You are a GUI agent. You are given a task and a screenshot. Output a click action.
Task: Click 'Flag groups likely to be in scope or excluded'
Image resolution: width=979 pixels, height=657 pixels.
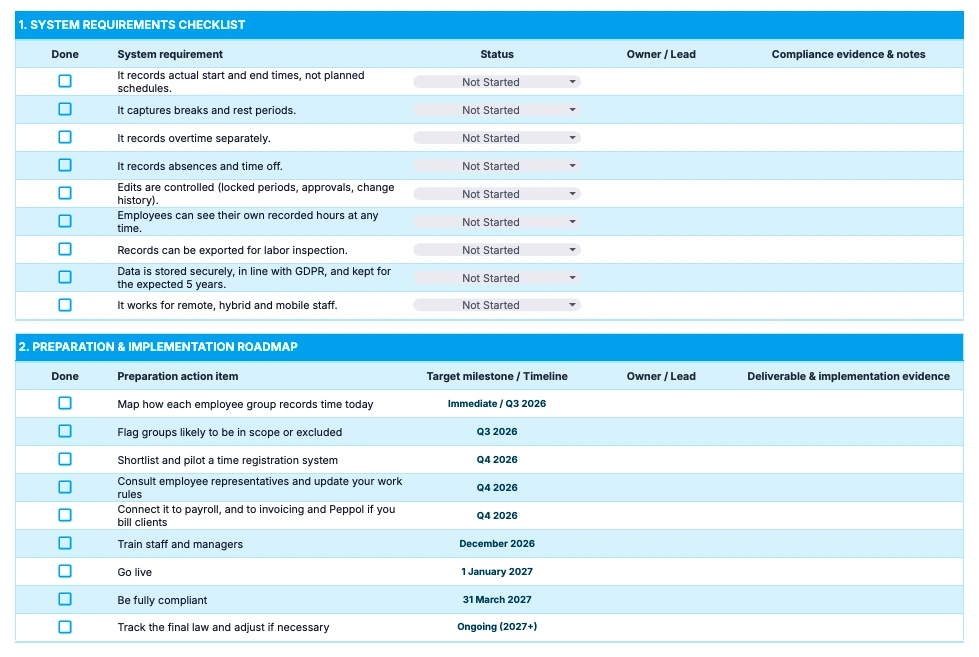(230, 432)
